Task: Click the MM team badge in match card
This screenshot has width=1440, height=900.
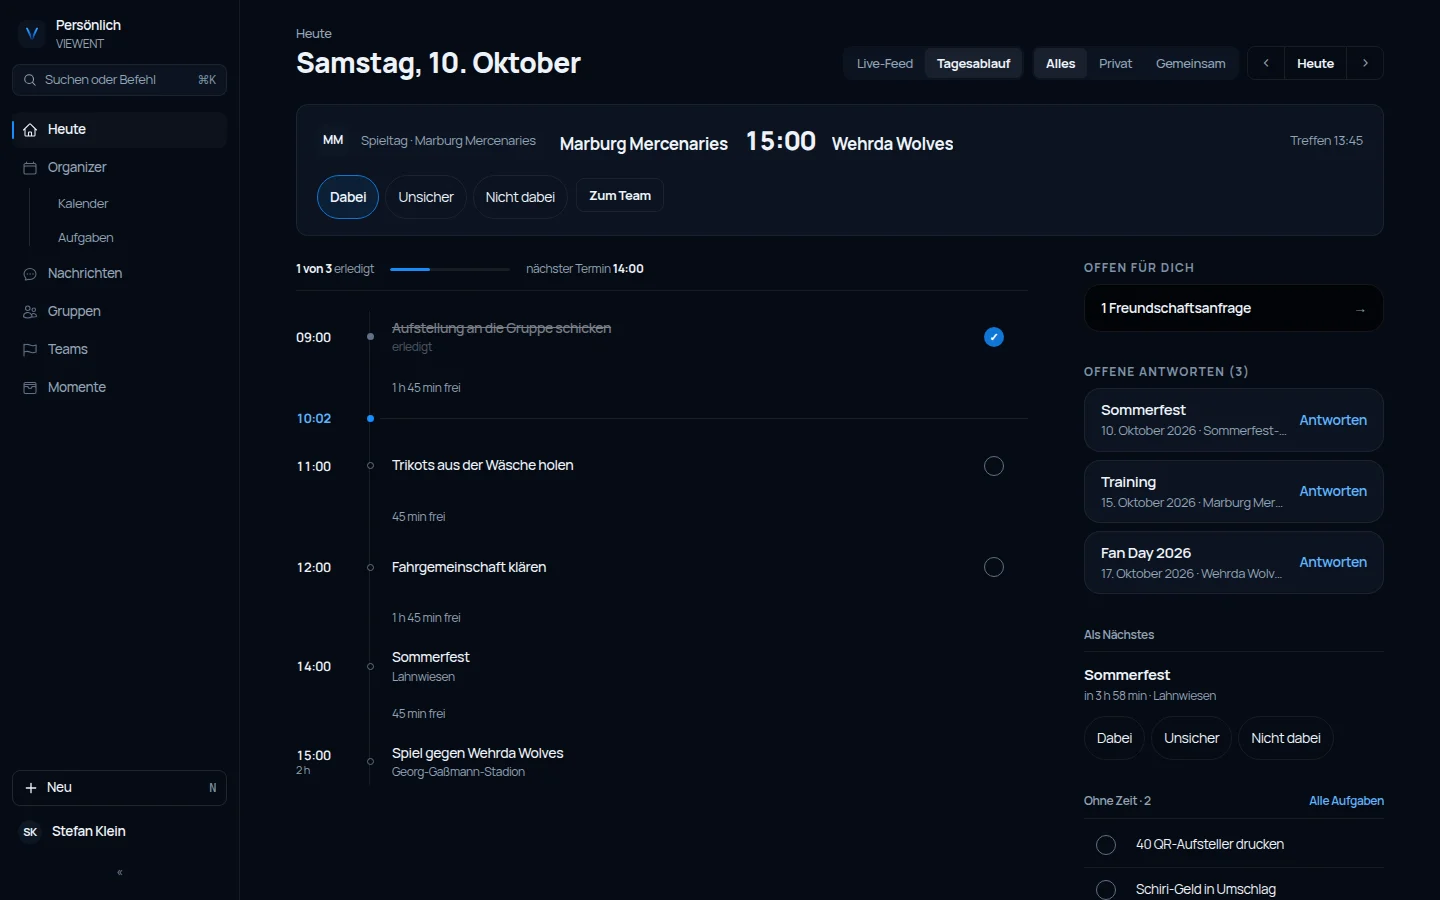Action: 333,140
